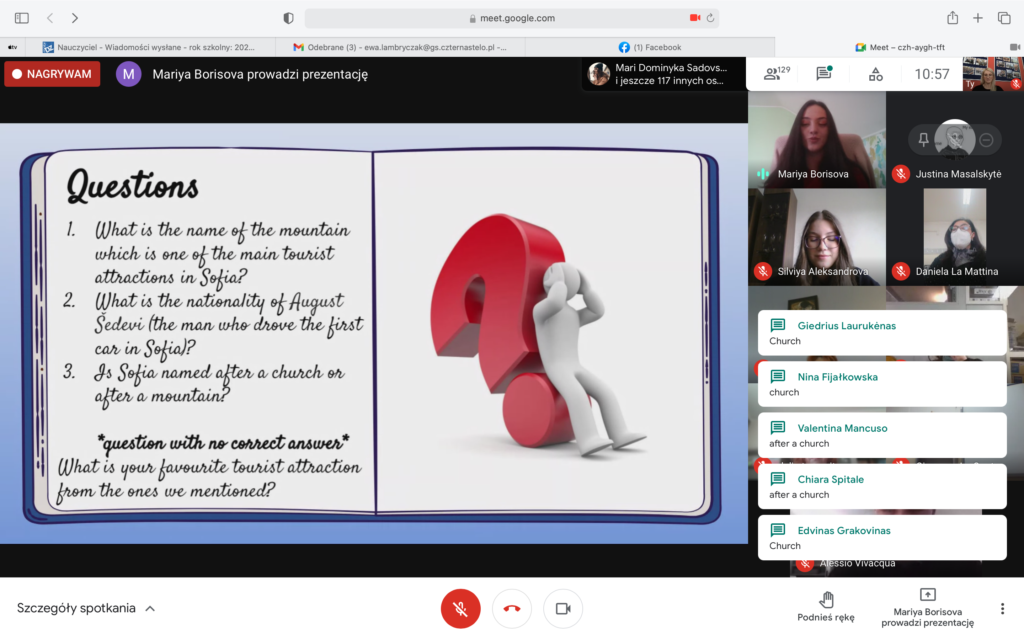The width and height of the screenshot is (1024, 640).
Task: Raise hand with Podnieś rękę
Action: pos(826,606)
